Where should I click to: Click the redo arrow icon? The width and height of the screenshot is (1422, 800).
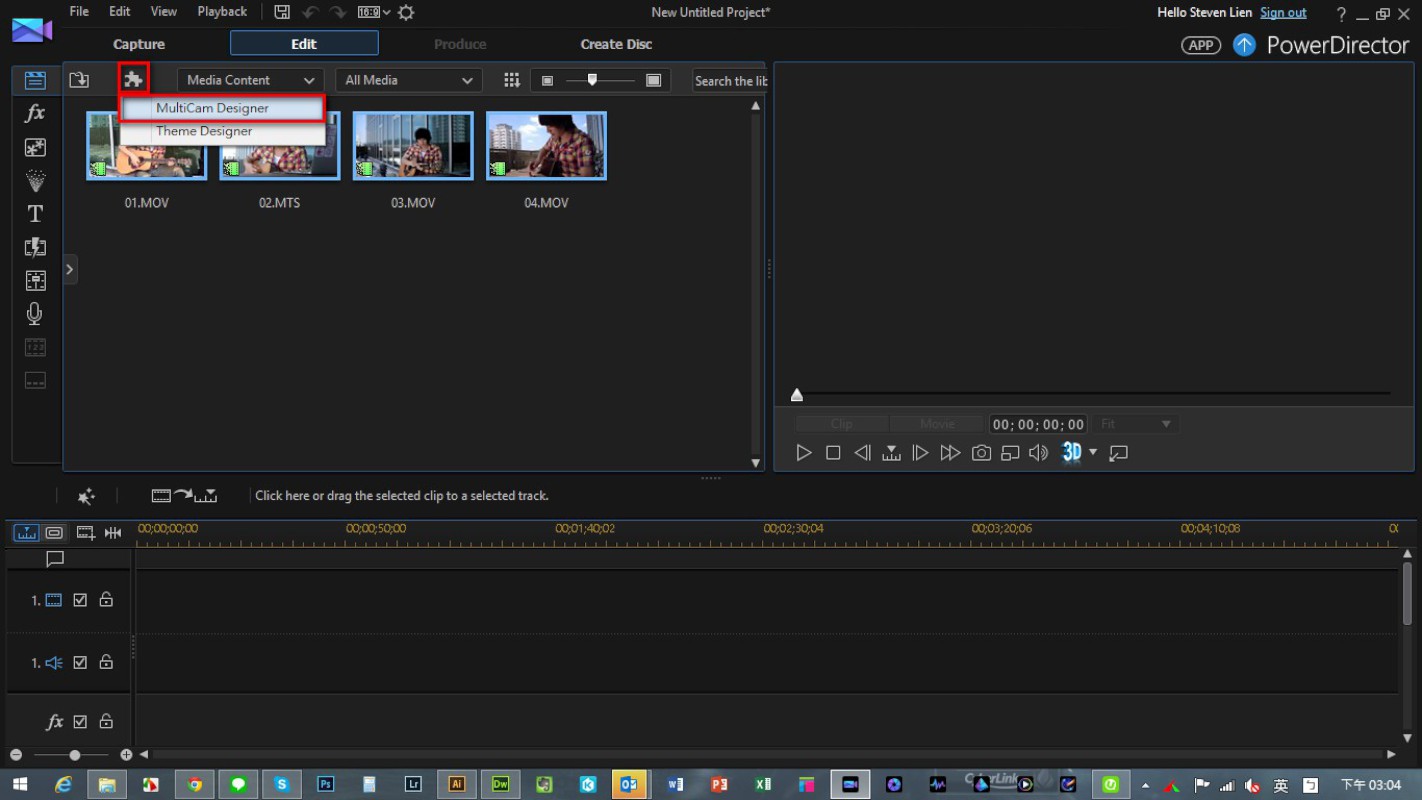click(338, 12)
